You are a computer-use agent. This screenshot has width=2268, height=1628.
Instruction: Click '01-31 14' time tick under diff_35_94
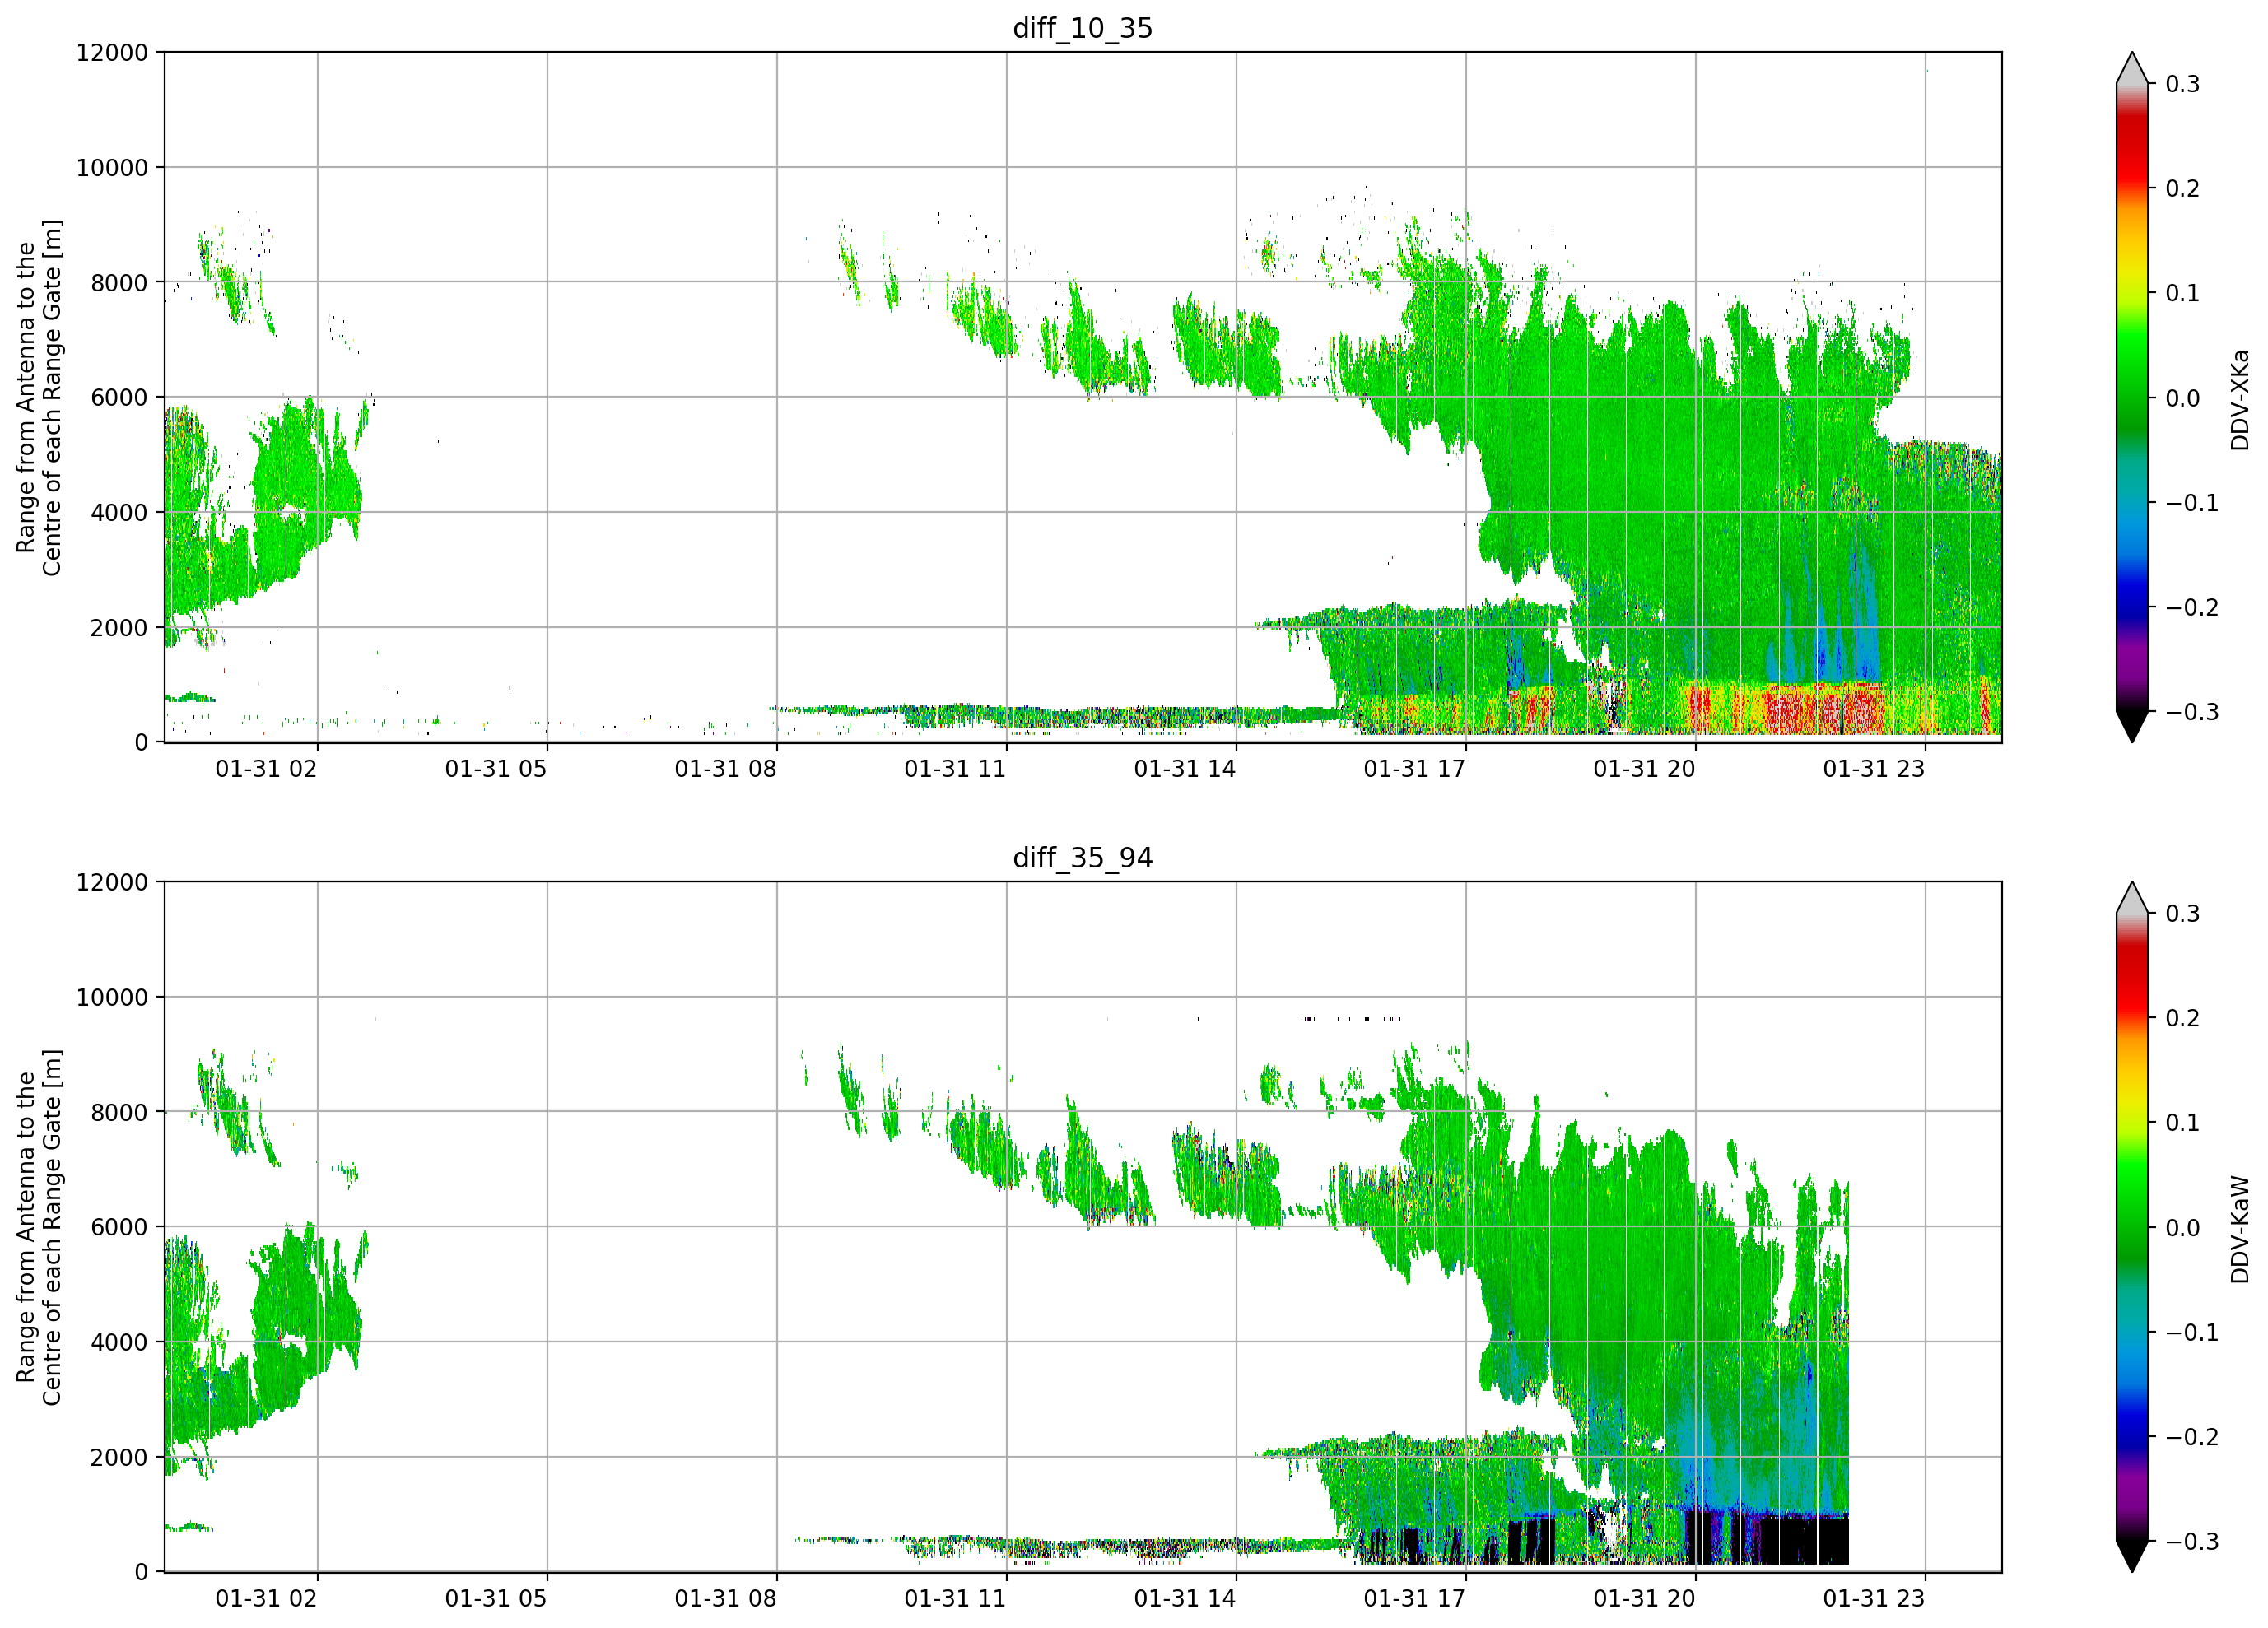click(x=1185, y=1599)
